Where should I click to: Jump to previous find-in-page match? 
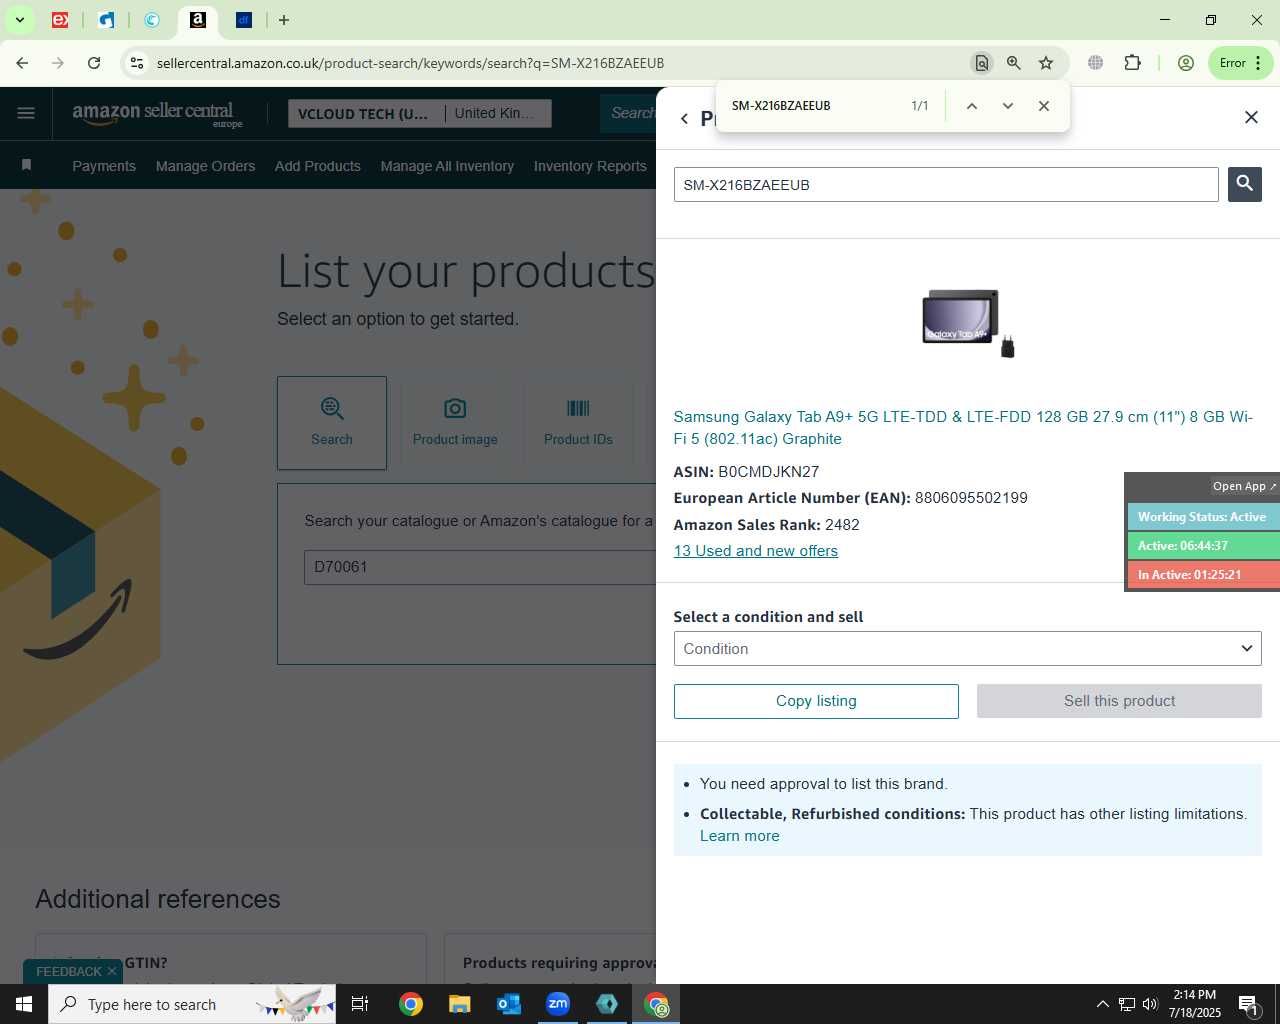pos(971,106)
